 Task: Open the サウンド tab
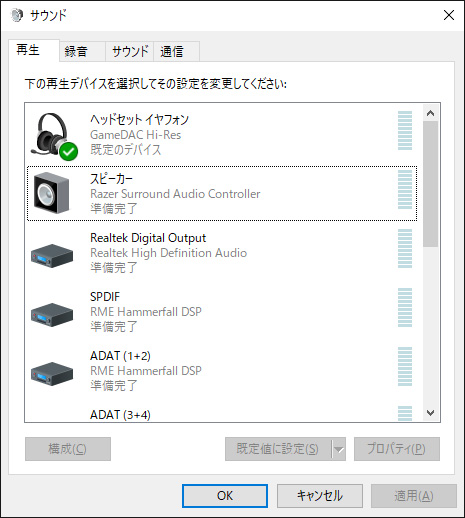pos(130,52)
